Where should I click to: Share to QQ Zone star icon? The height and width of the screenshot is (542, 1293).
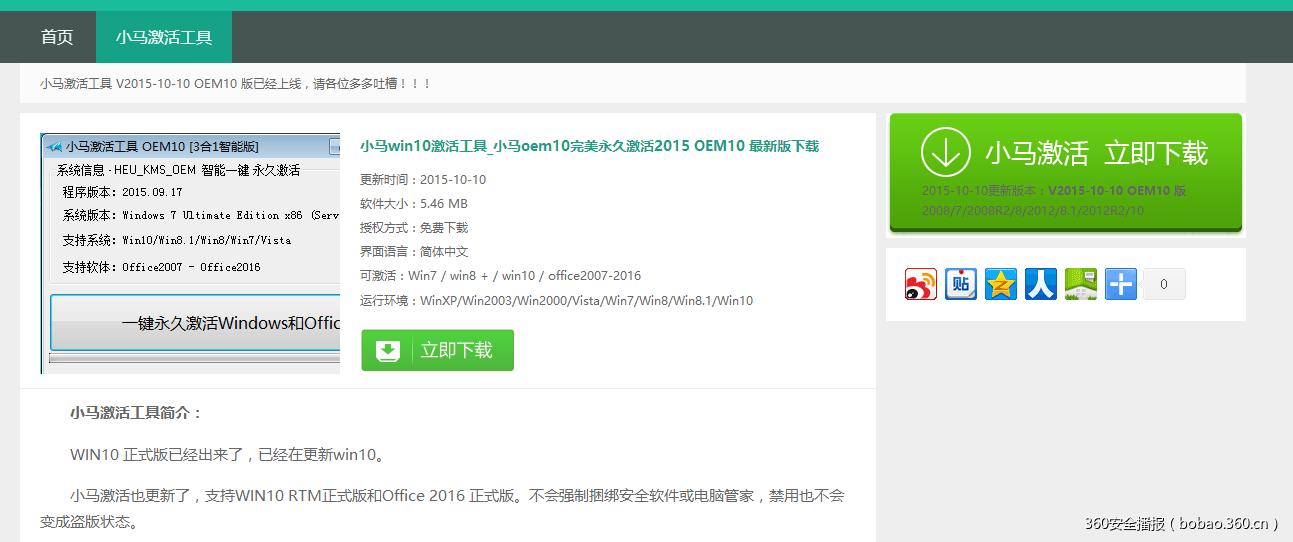pyautogui.click(x=1001, y=284)
